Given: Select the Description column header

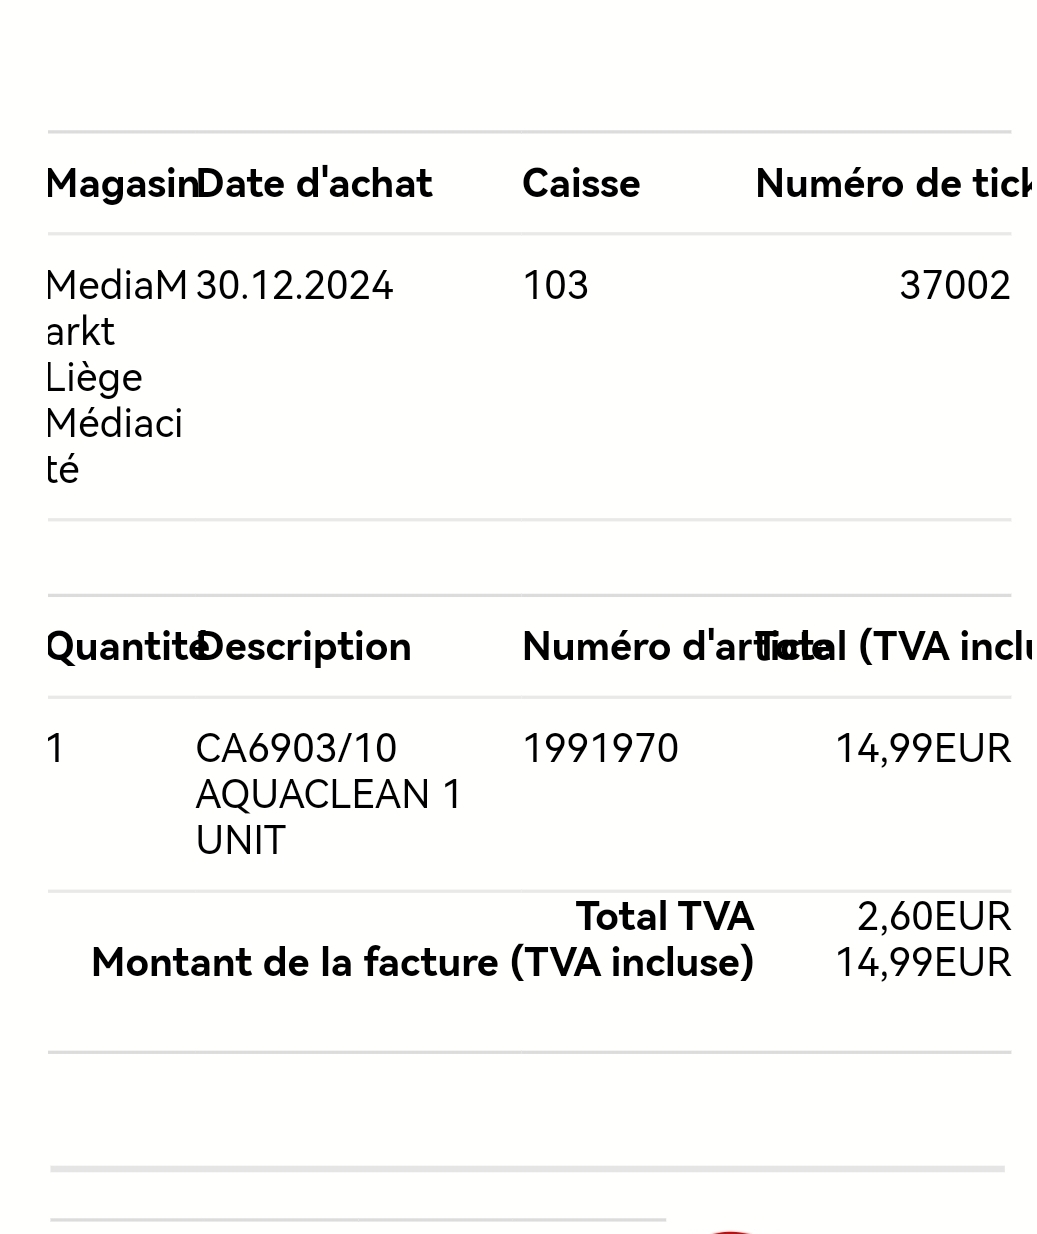Looking at the screenshot, I should 305,647.
